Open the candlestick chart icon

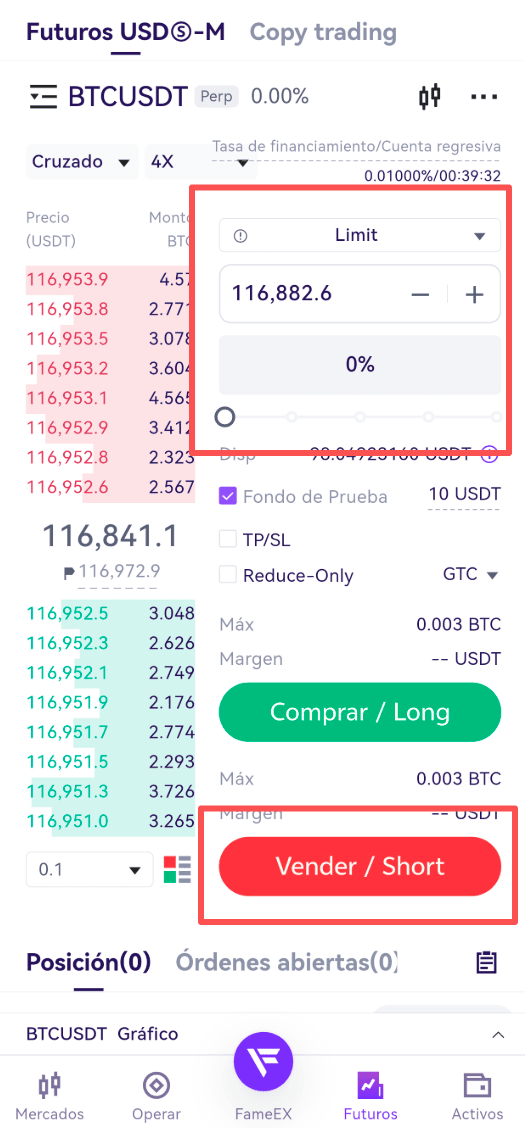pos(429,96)
